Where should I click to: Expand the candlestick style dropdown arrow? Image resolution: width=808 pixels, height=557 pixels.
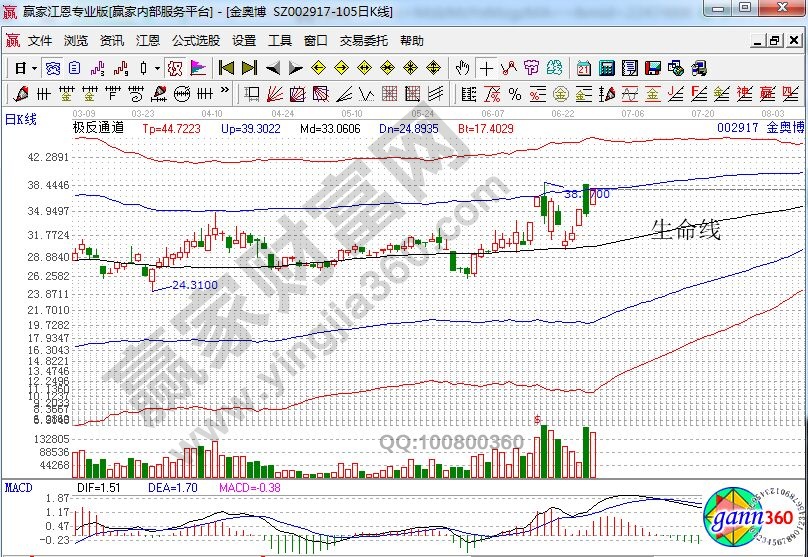[157, 68]
